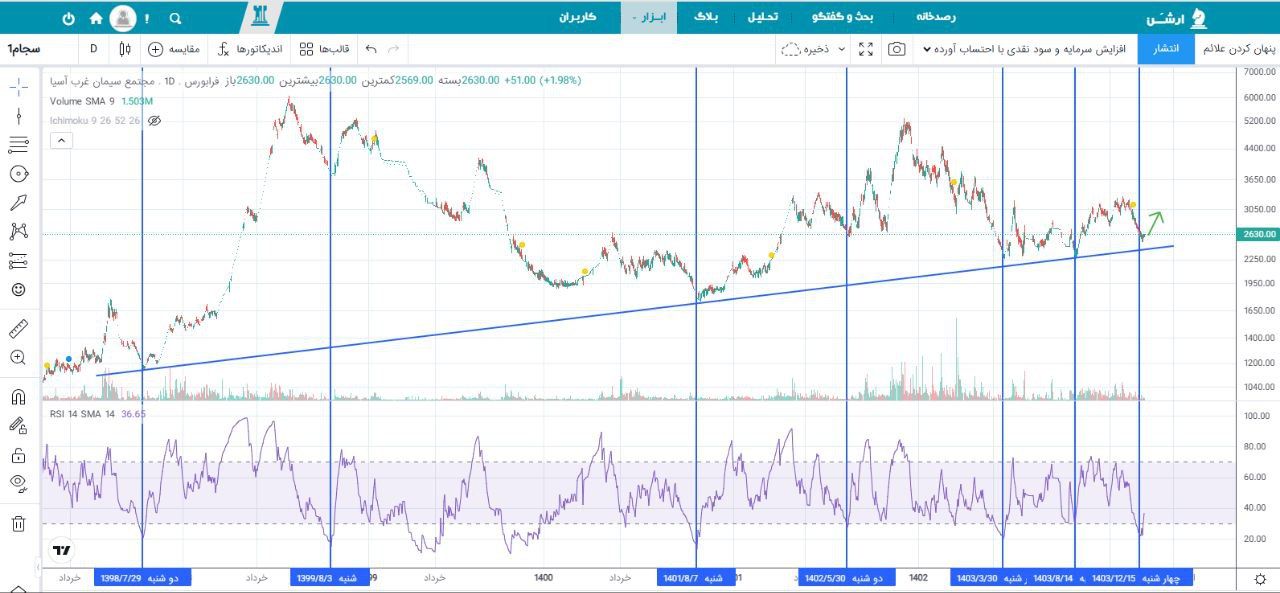Log out with the power icon

tap(68, 18)
